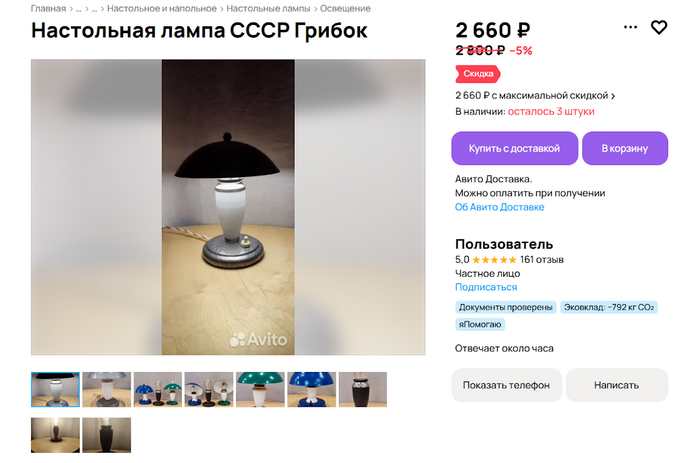Click the five-star seller rating

[x=494, y=259]
